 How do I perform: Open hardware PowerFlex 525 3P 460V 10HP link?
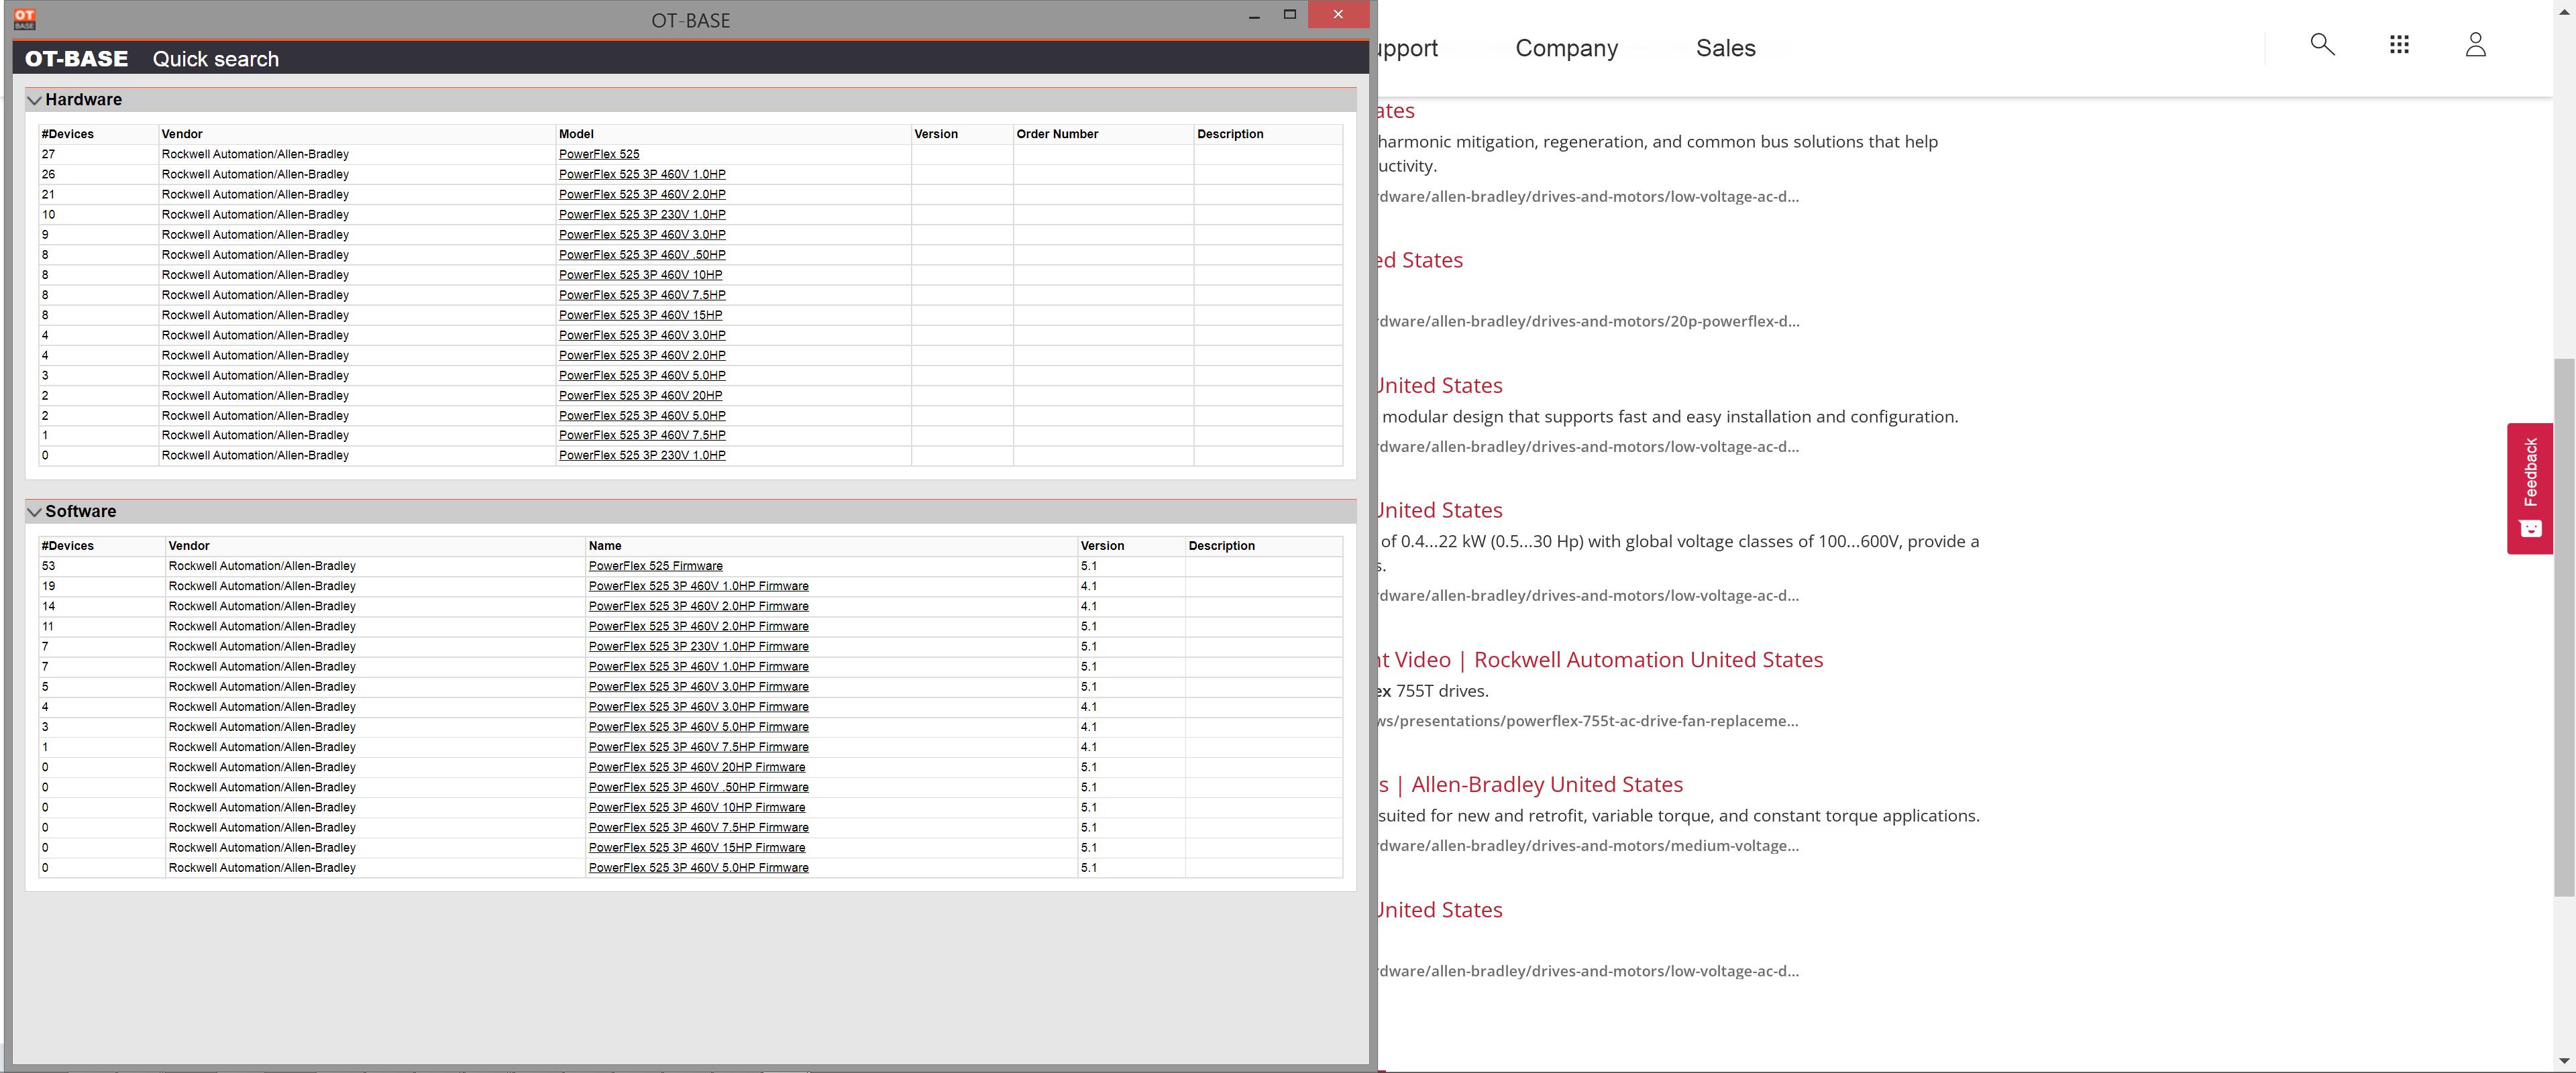point(640,274)
